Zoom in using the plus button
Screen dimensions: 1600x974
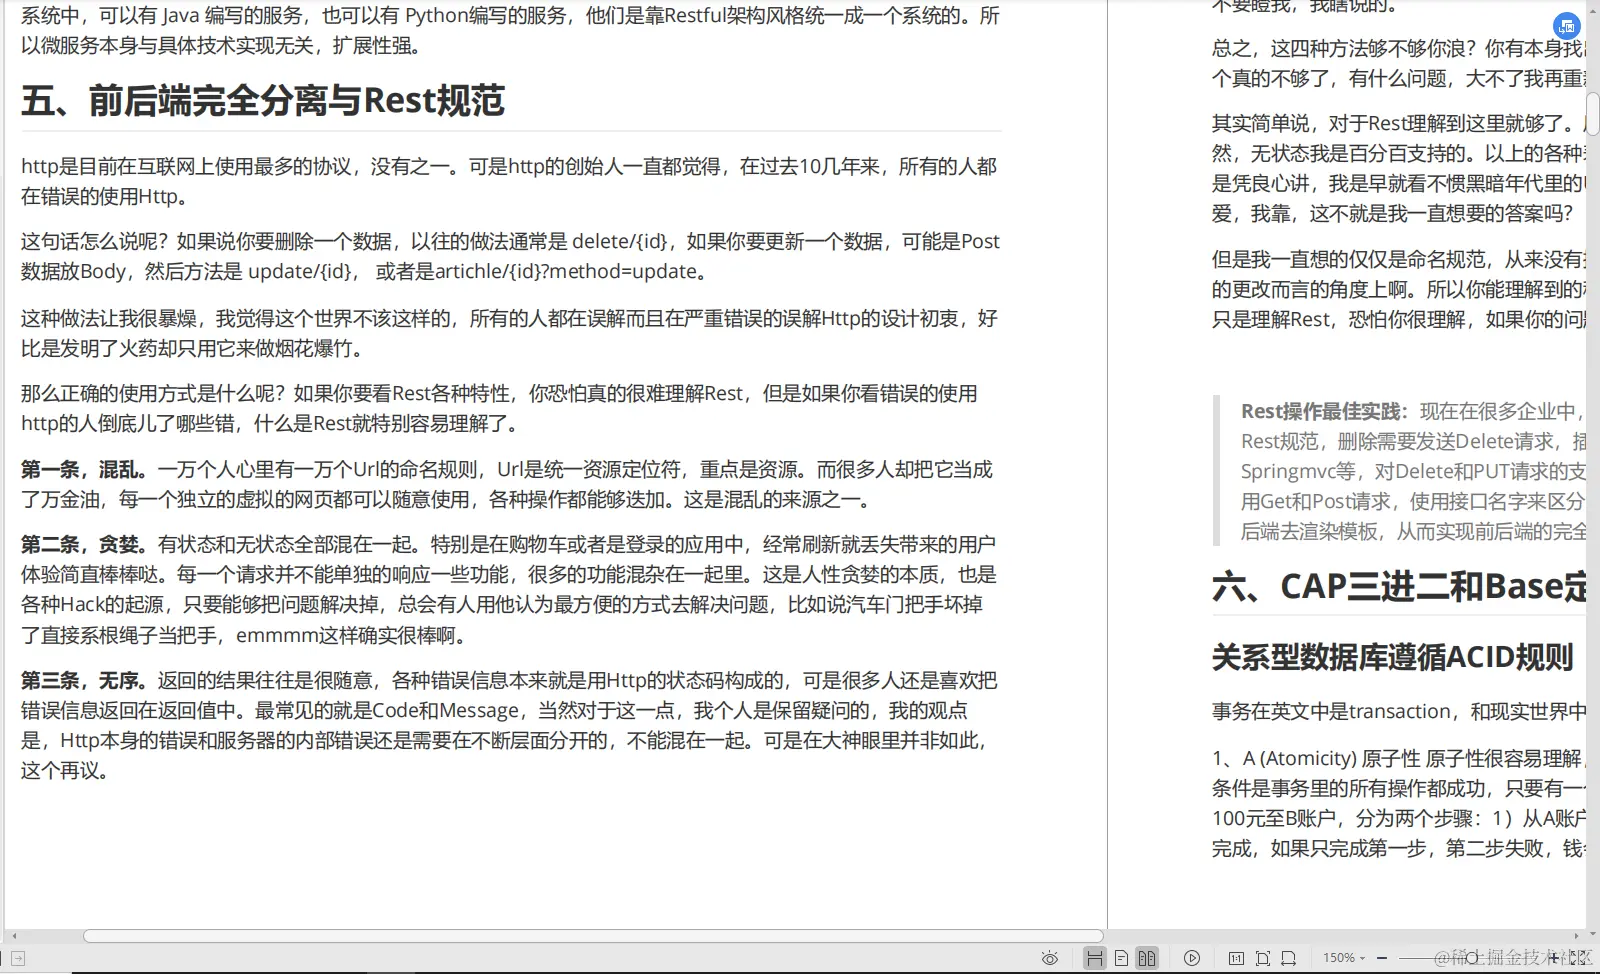1554,958
